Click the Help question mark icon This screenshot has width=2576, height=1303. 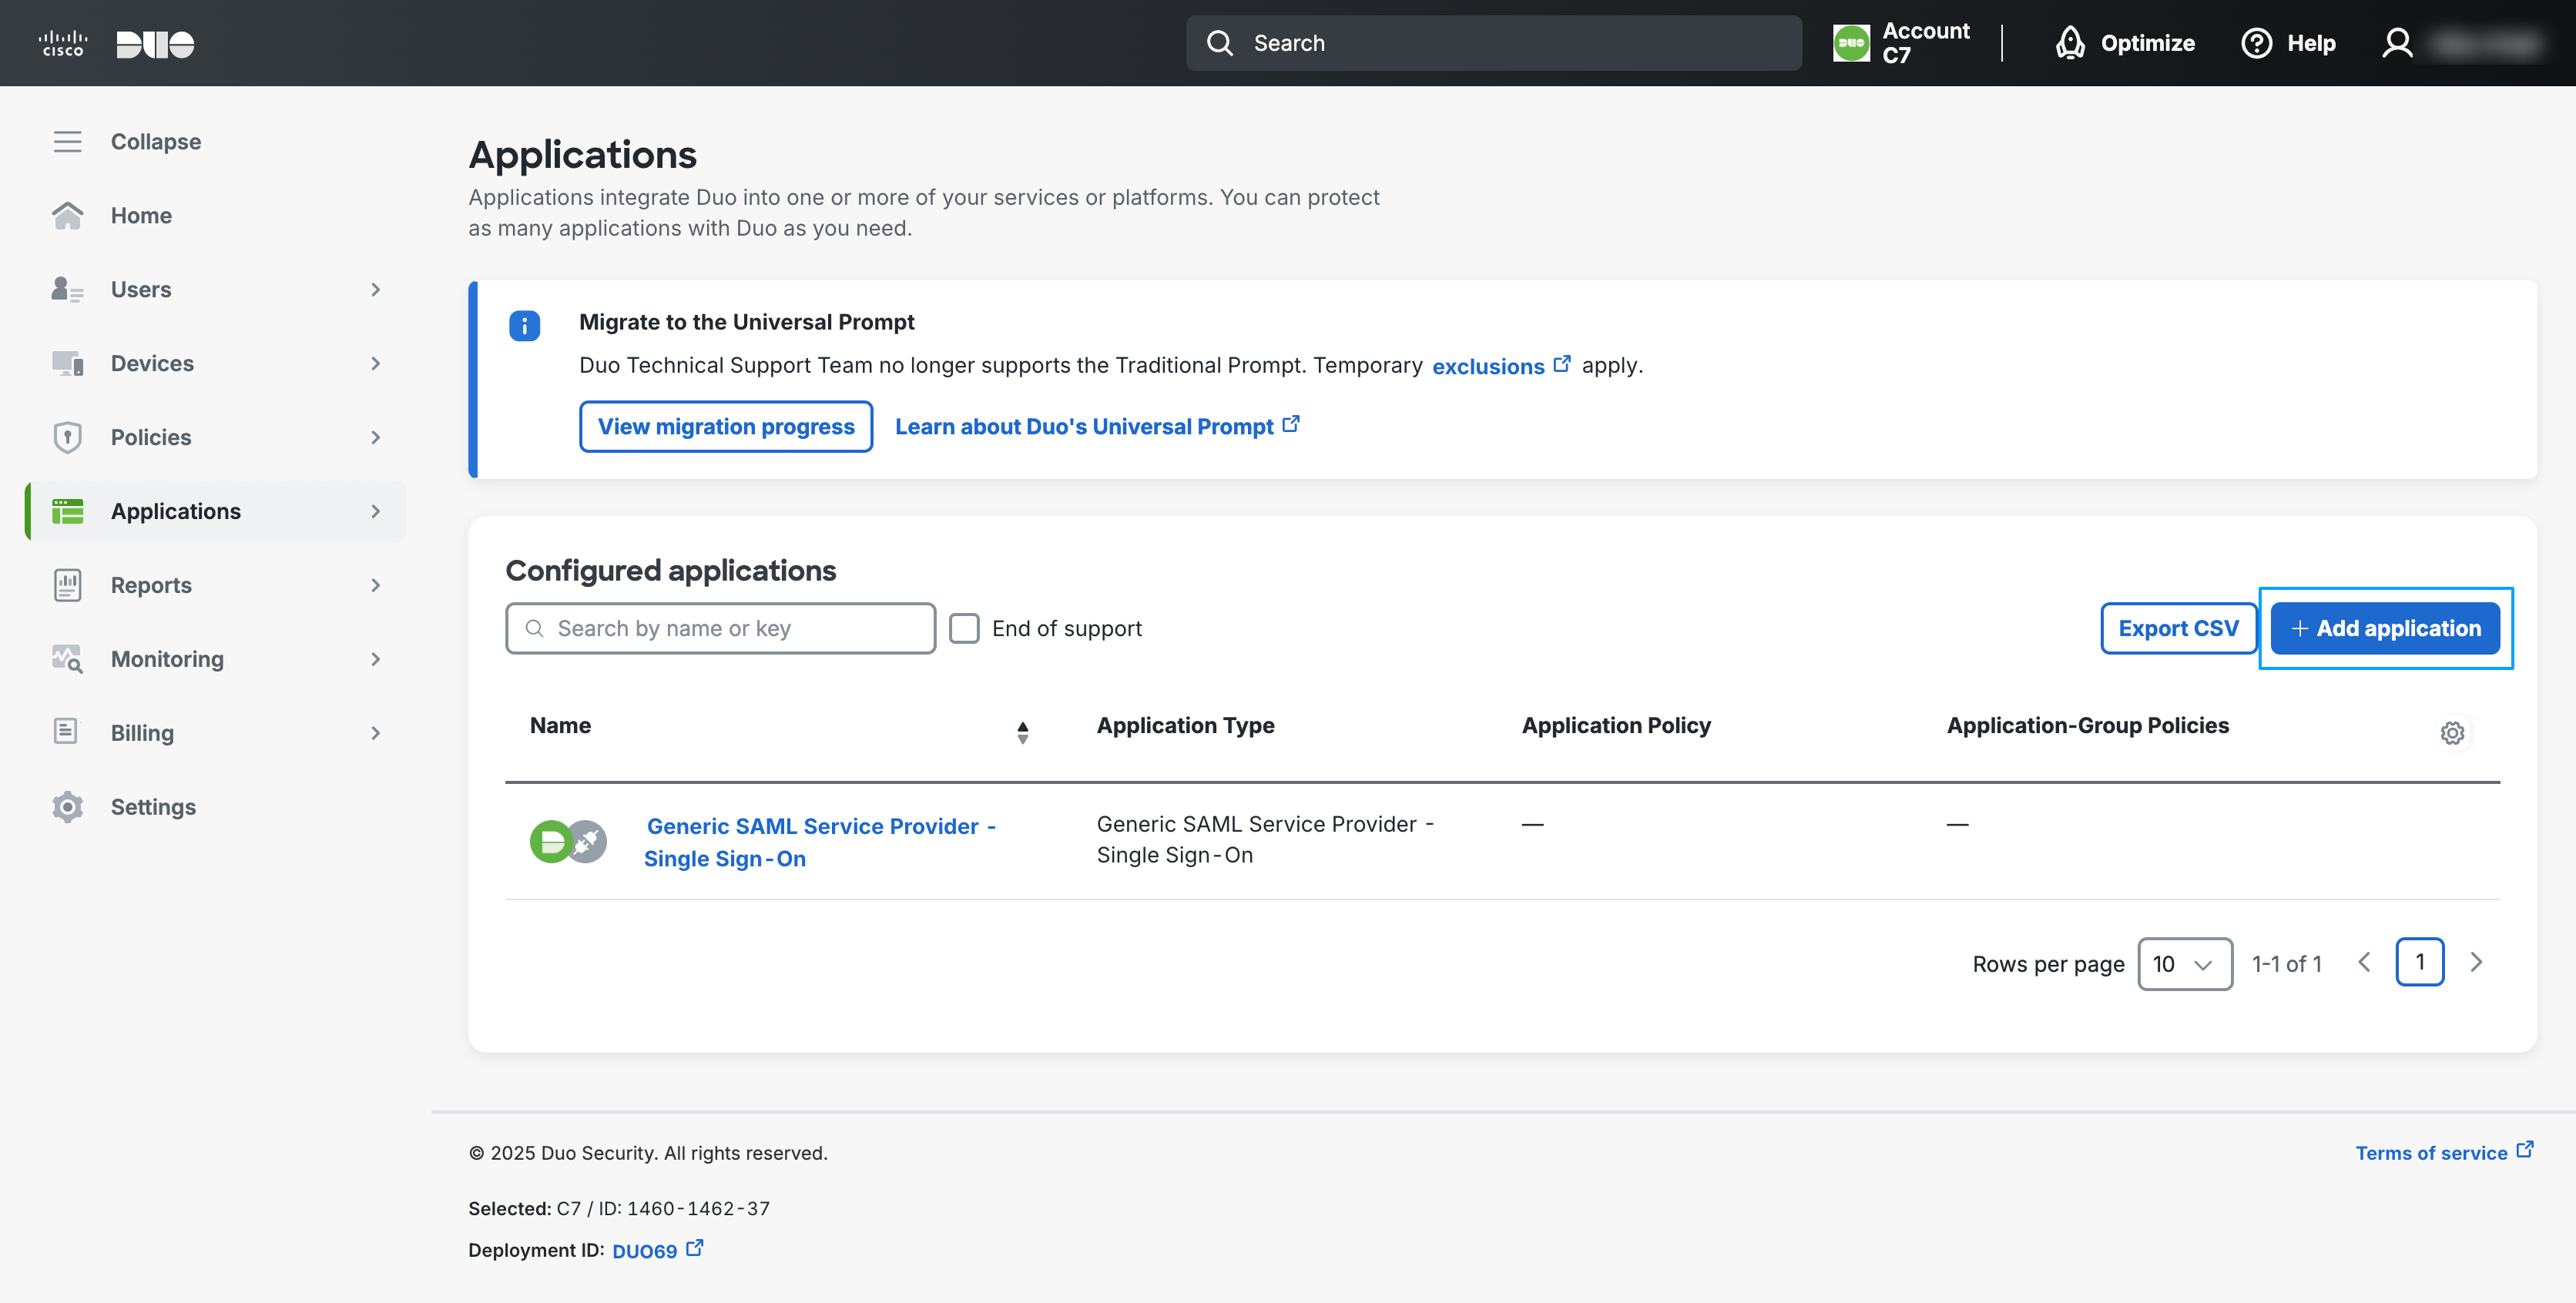click(x=2256, y=43)
